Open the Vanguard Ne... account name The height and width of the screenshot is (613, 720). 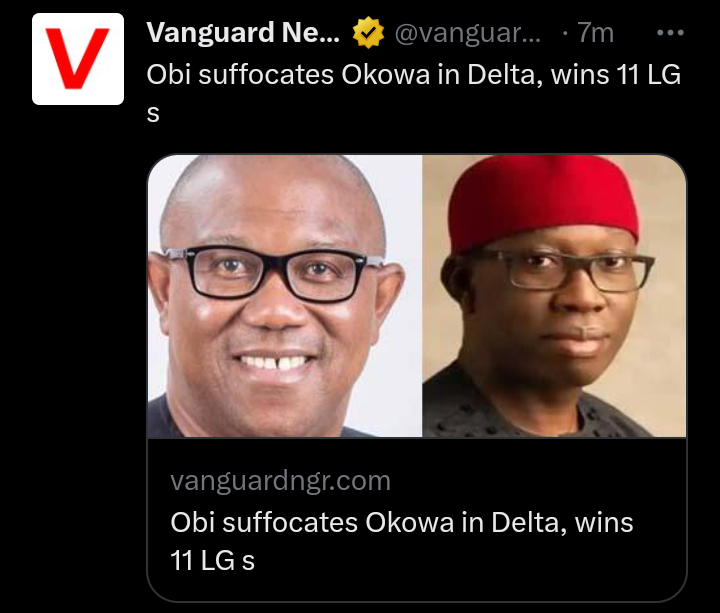pos(243,33)
